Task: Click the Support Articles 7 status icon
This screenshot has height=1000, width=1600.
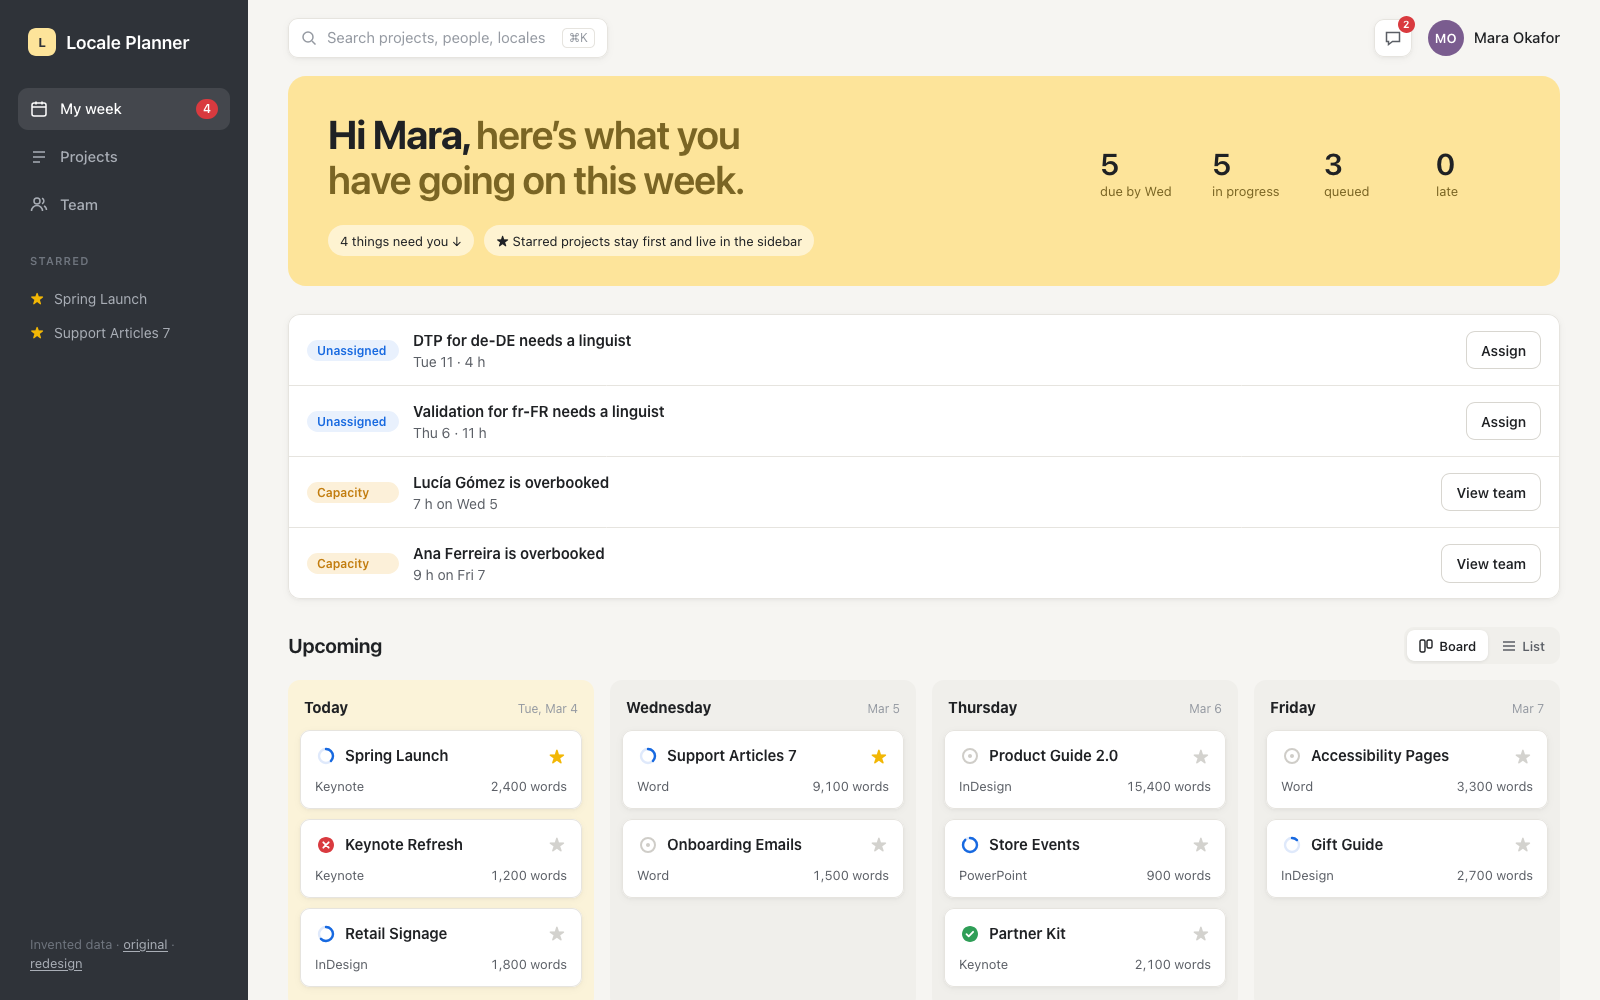Action: 648,756
